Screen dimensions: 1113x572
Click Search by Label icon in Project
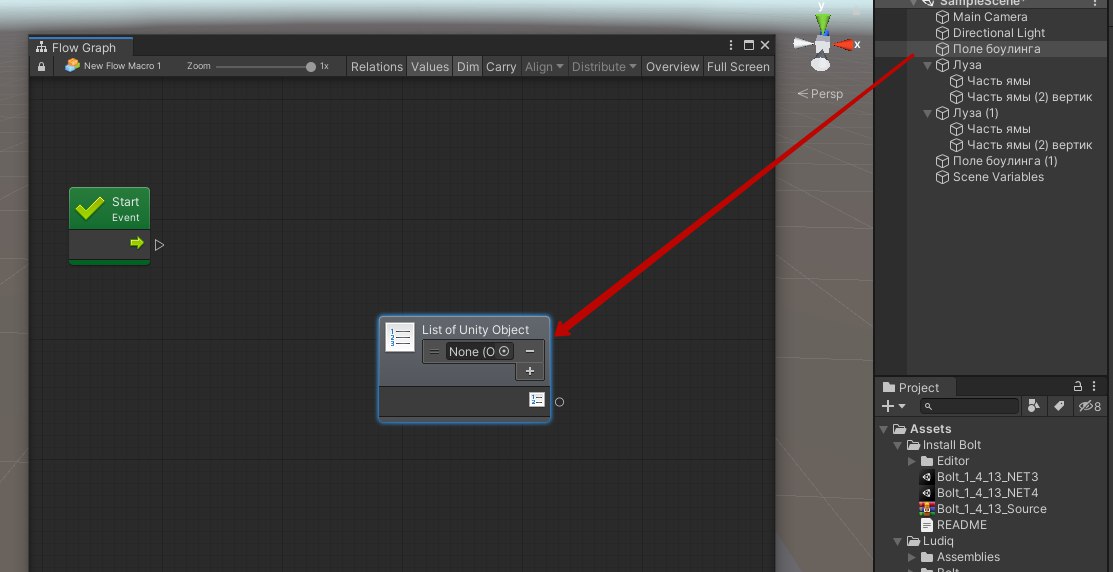click(1059, 406)
